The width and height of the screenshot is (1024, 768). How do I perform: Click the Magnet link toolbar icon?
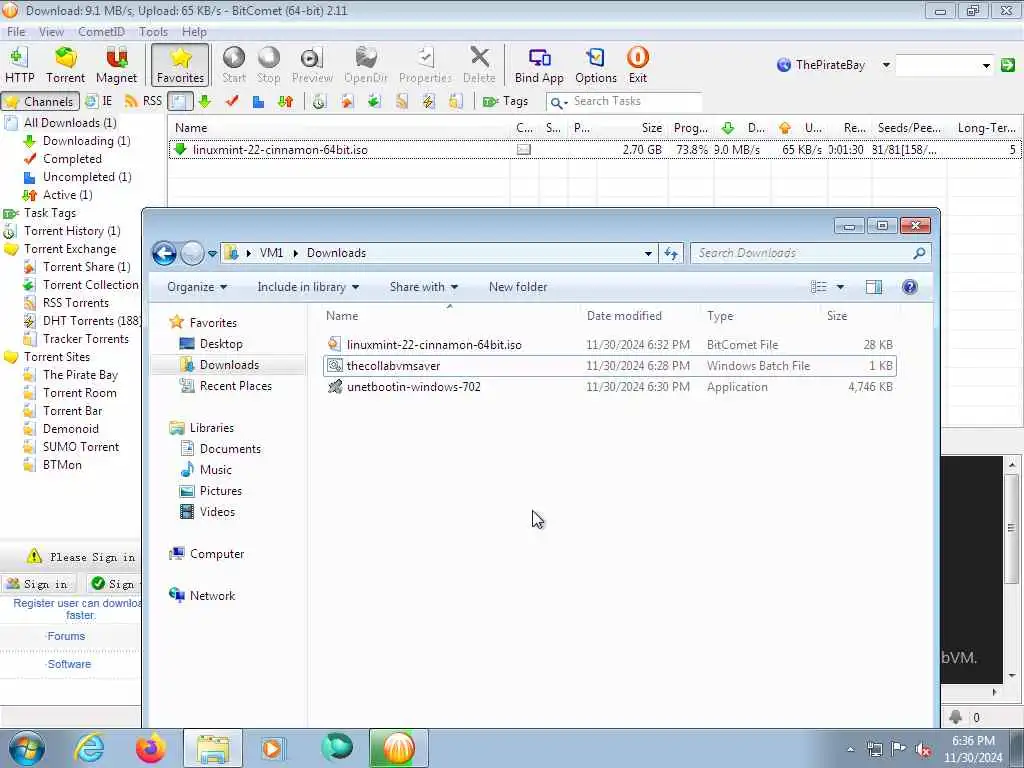[116, 65]
